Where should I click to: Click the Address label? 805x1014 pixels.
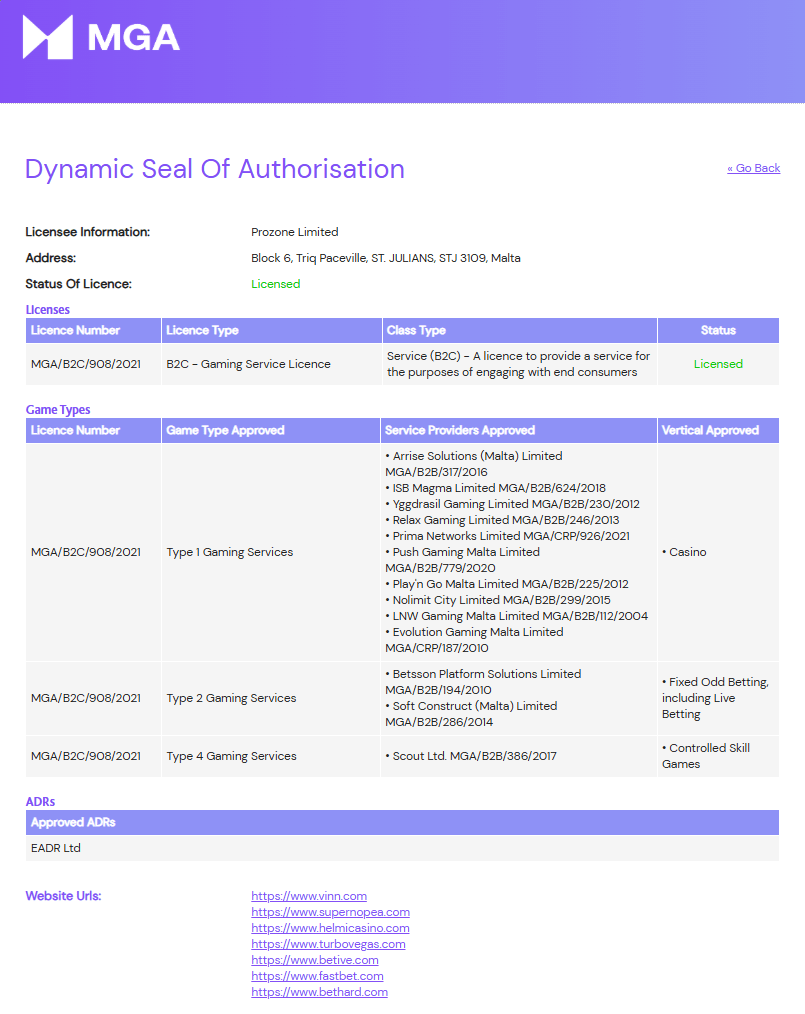[50, 258]
